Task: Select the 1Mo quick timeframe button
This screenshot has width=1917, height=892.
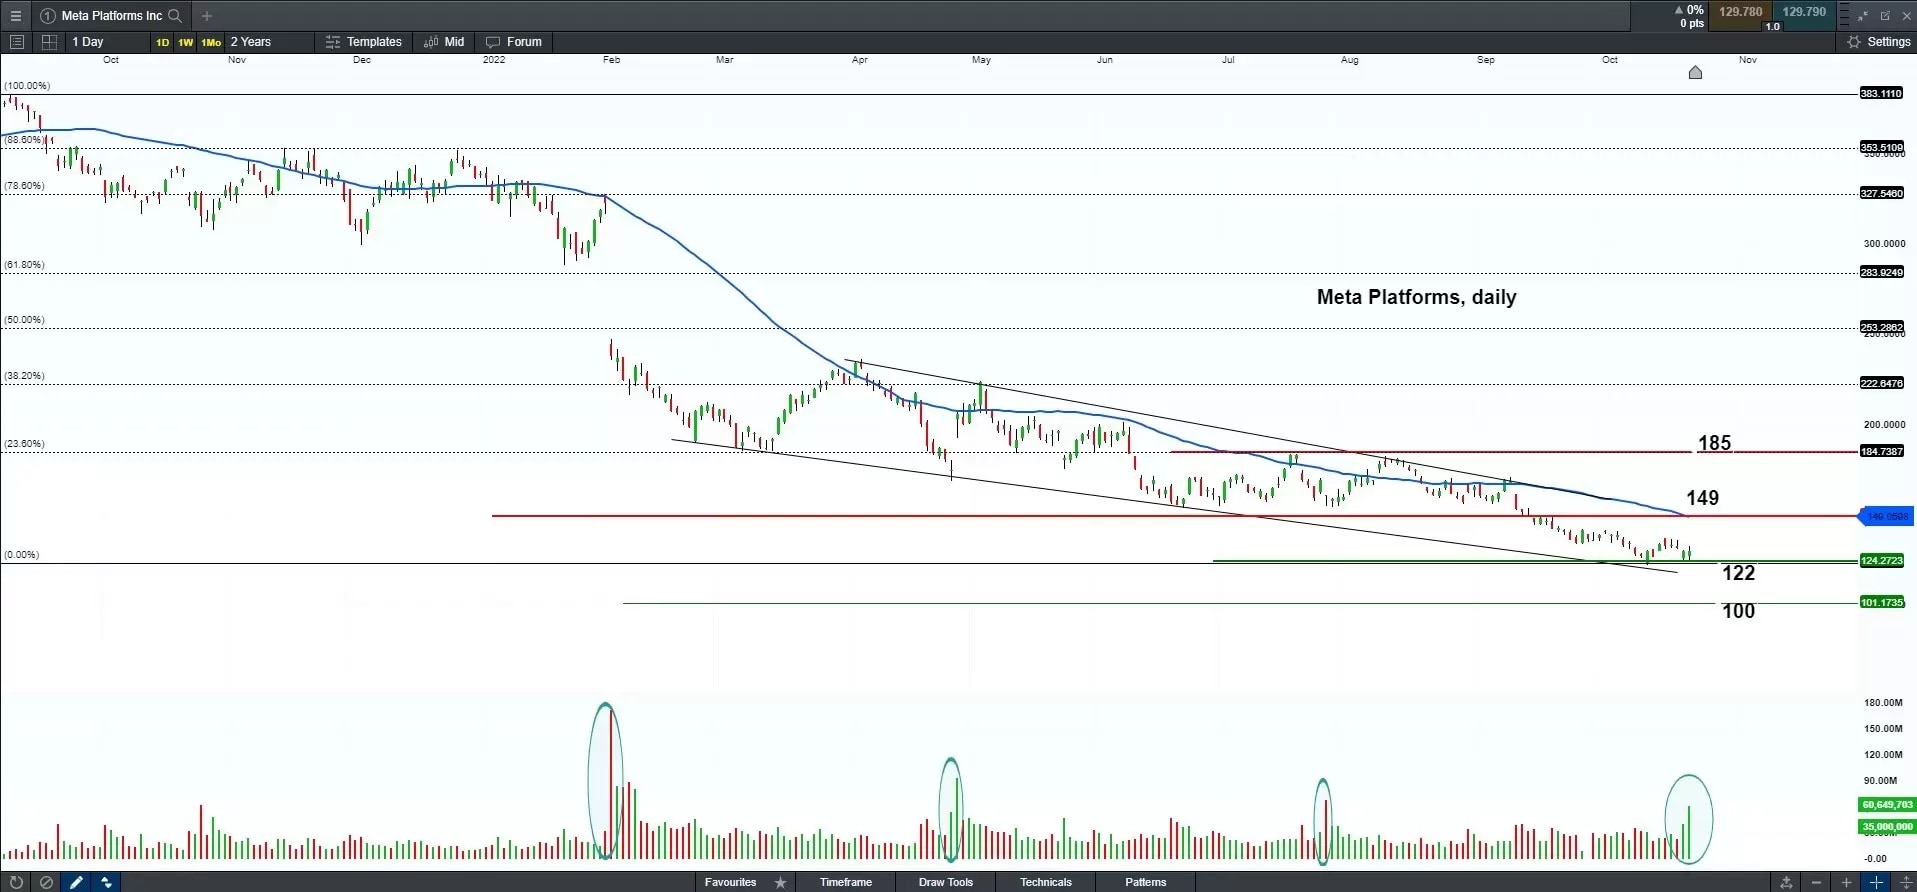Action: point(211,42)
